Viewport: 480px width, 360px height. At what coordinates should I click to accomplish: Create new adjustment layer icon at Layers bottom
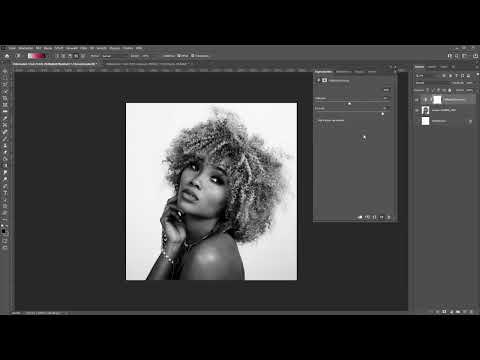click(x=451, y=312)
